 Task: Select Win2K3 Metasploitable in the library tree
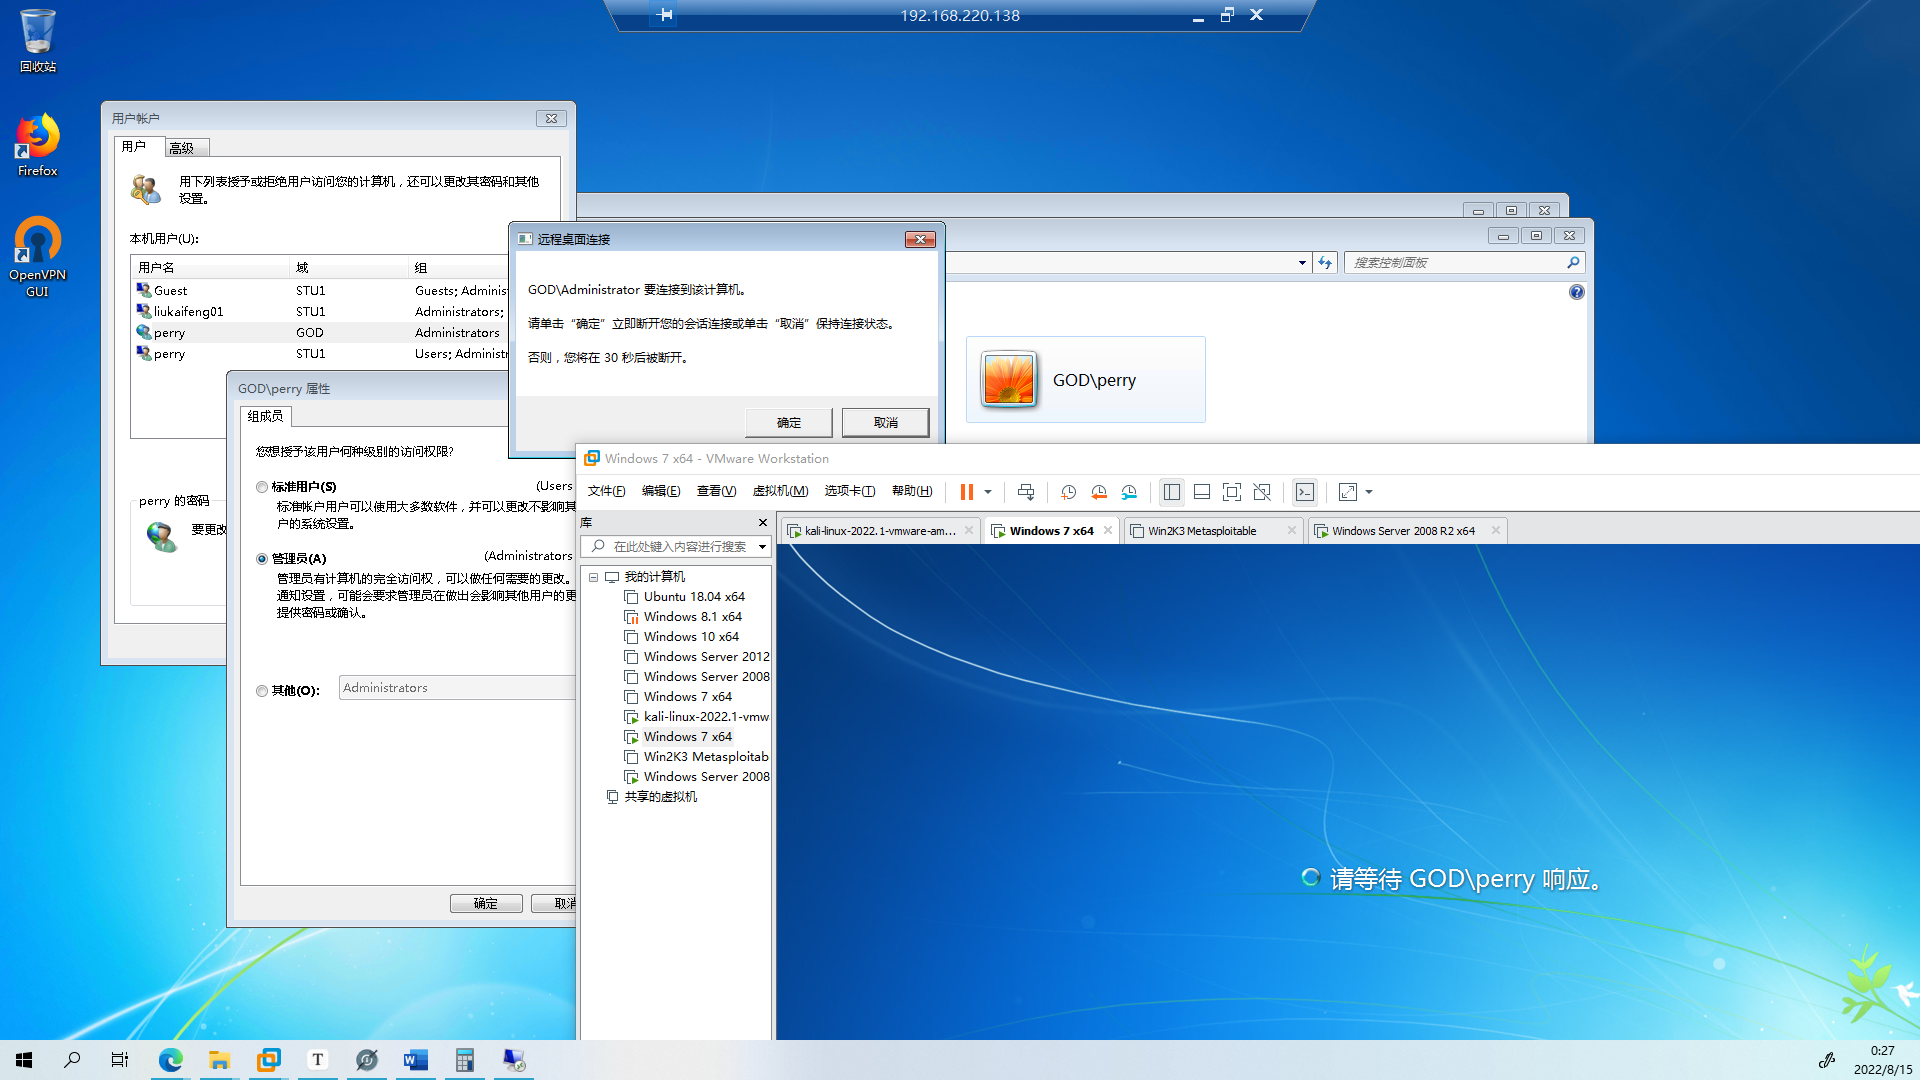[697, 757]
